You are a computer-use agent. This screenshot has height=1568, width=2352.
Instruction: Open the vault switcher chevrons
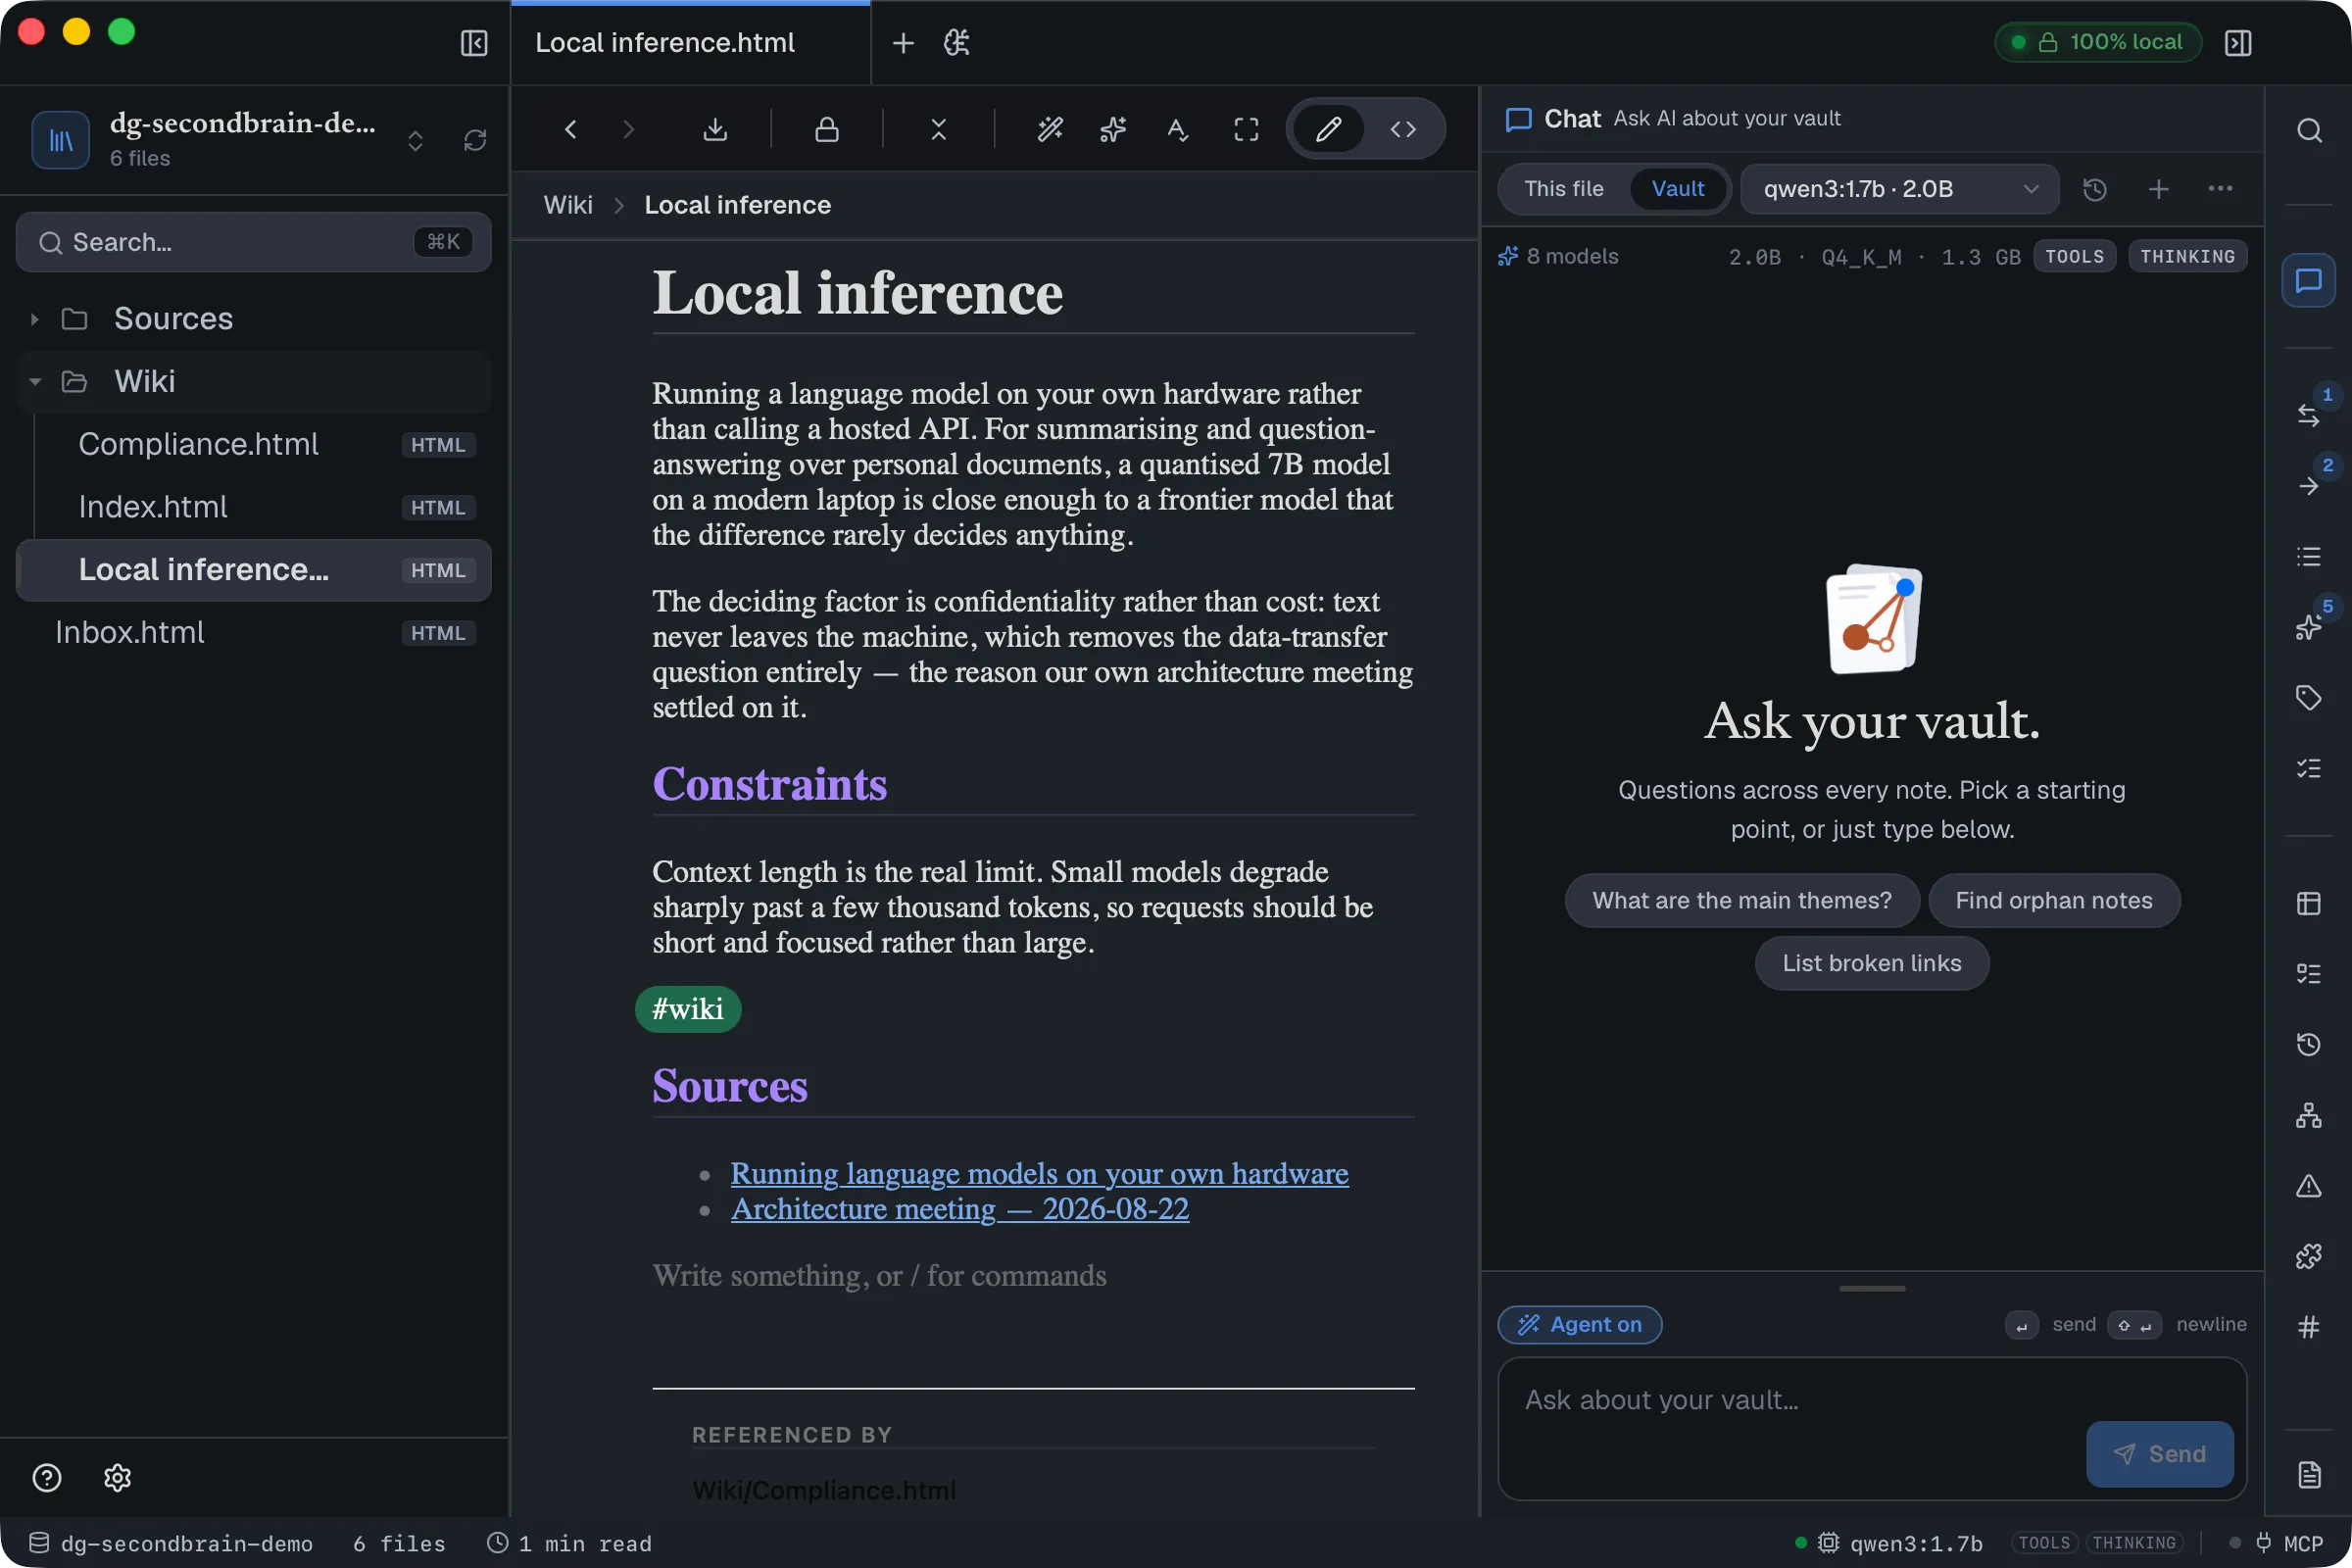click(x=415, y=140)
